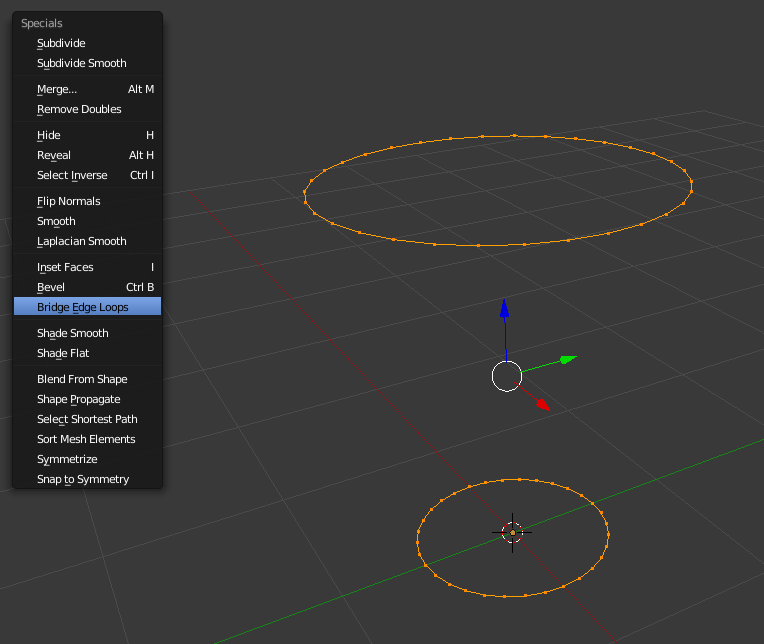
Task: Click the green Y-axis manipulator arrow
Action: click(x=568, y=360)
